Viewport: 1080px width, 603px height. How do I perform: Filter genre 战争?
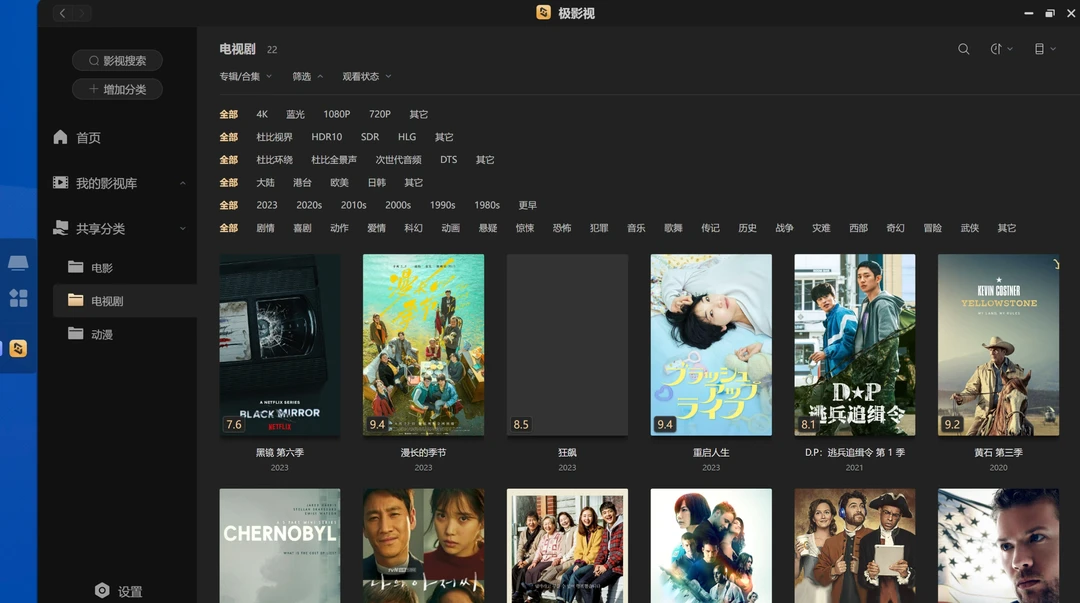click(785, 228)
